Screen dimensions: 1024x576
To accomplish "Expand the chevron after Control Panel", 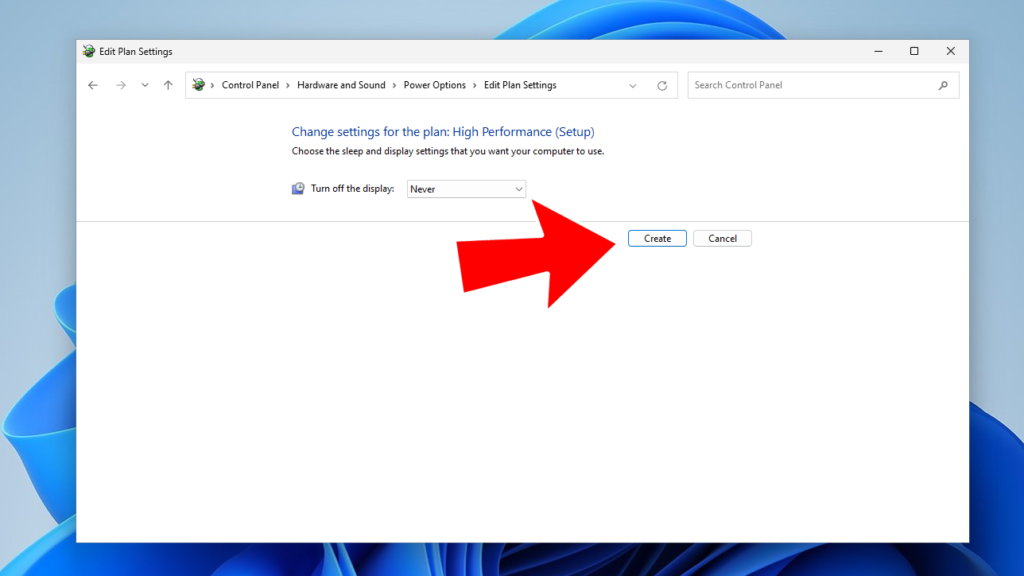I will click(x=288, y=86).
